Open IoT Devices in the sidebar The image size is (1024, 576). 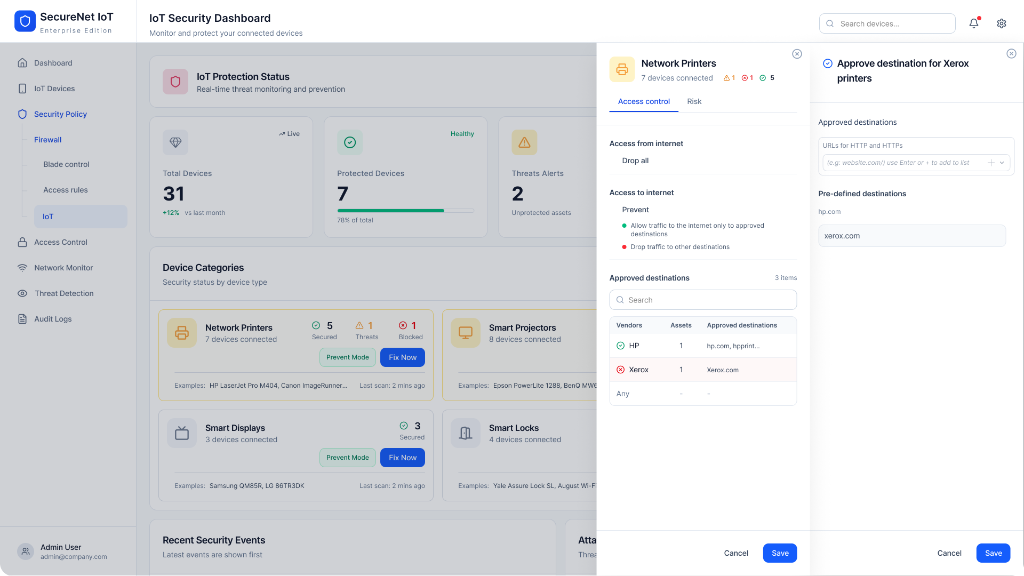click(54, 89)
